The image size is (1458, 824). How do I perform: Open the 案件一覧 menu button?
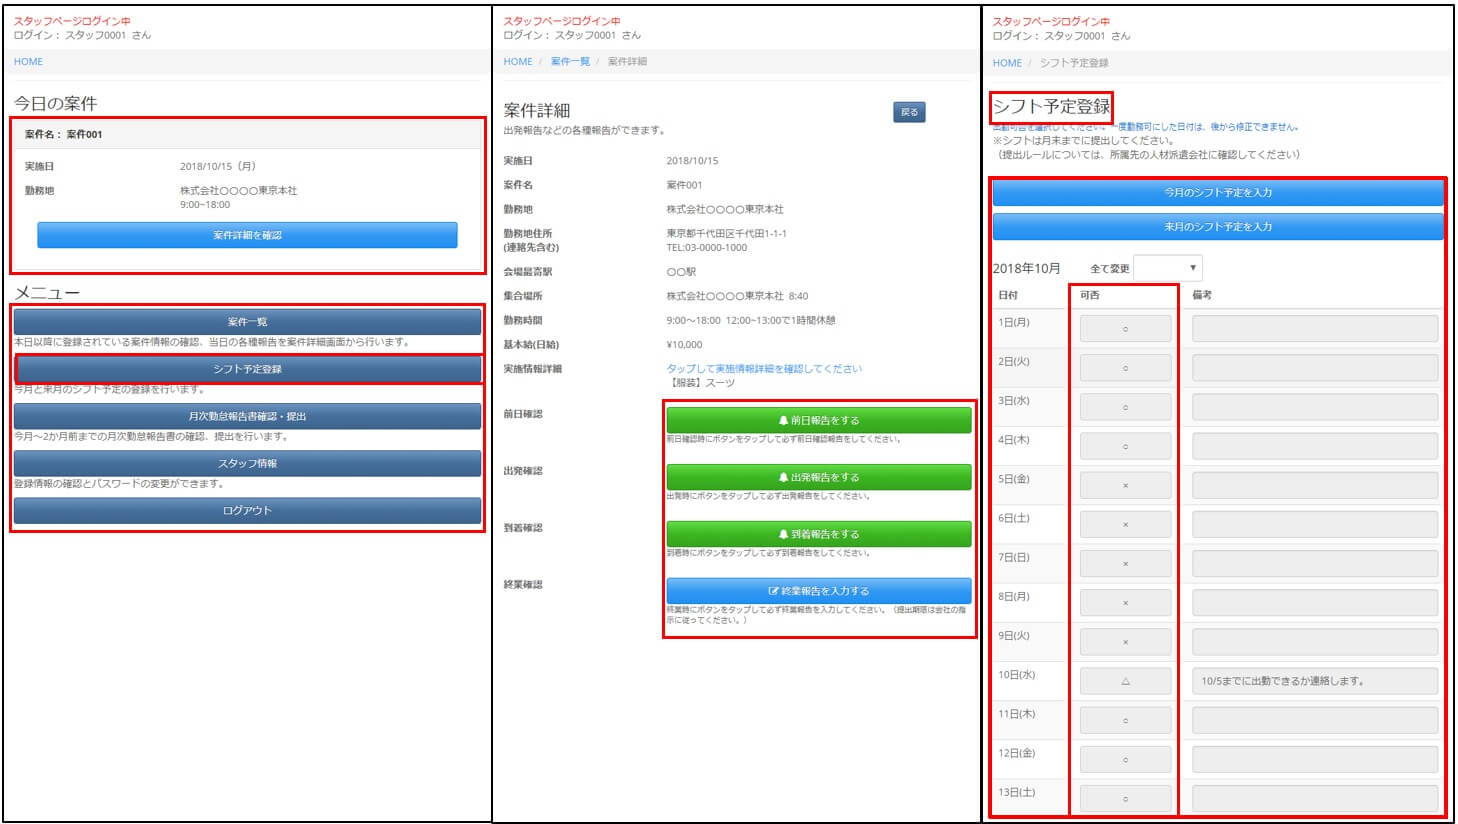(247, 322)
